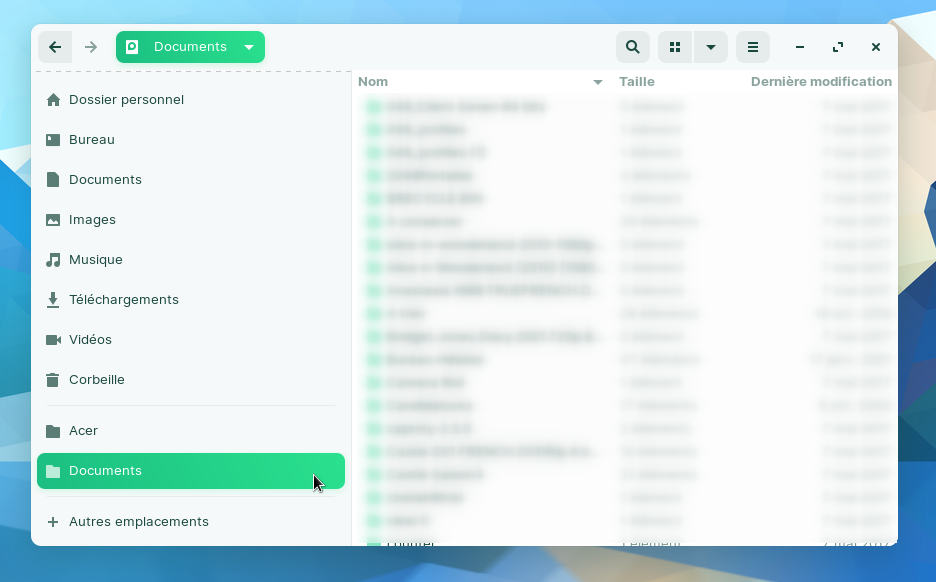The image size is (936, 582).
Task: Select Bureau in the sidebar
Action: [x=91, y=140]
